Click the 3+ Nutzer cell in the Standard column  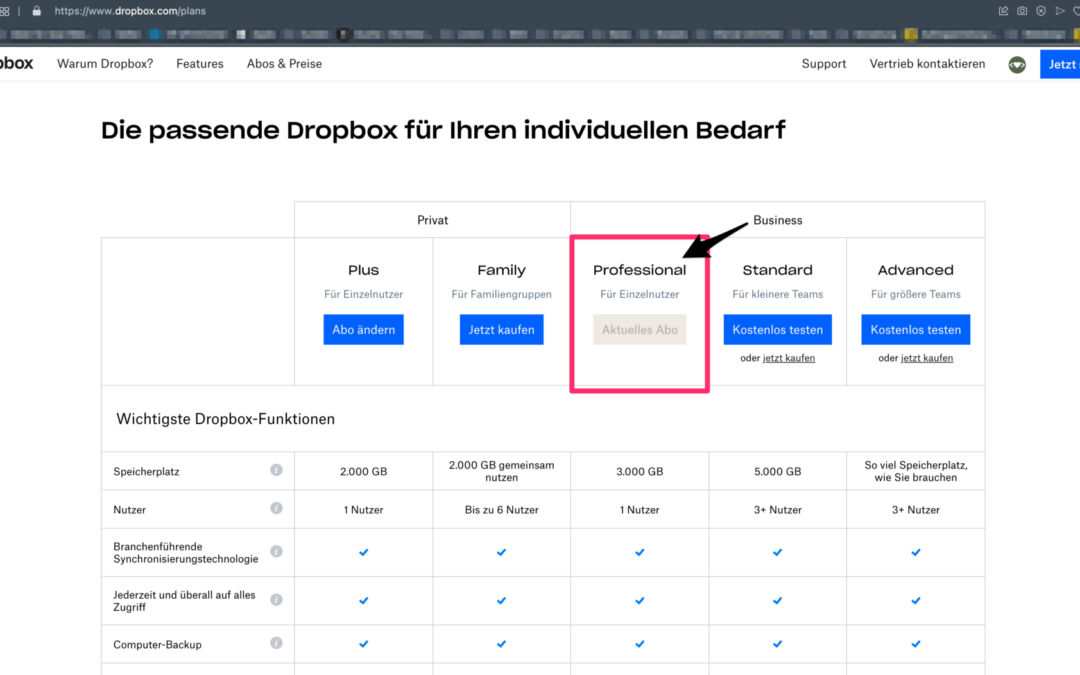point(778,510)
